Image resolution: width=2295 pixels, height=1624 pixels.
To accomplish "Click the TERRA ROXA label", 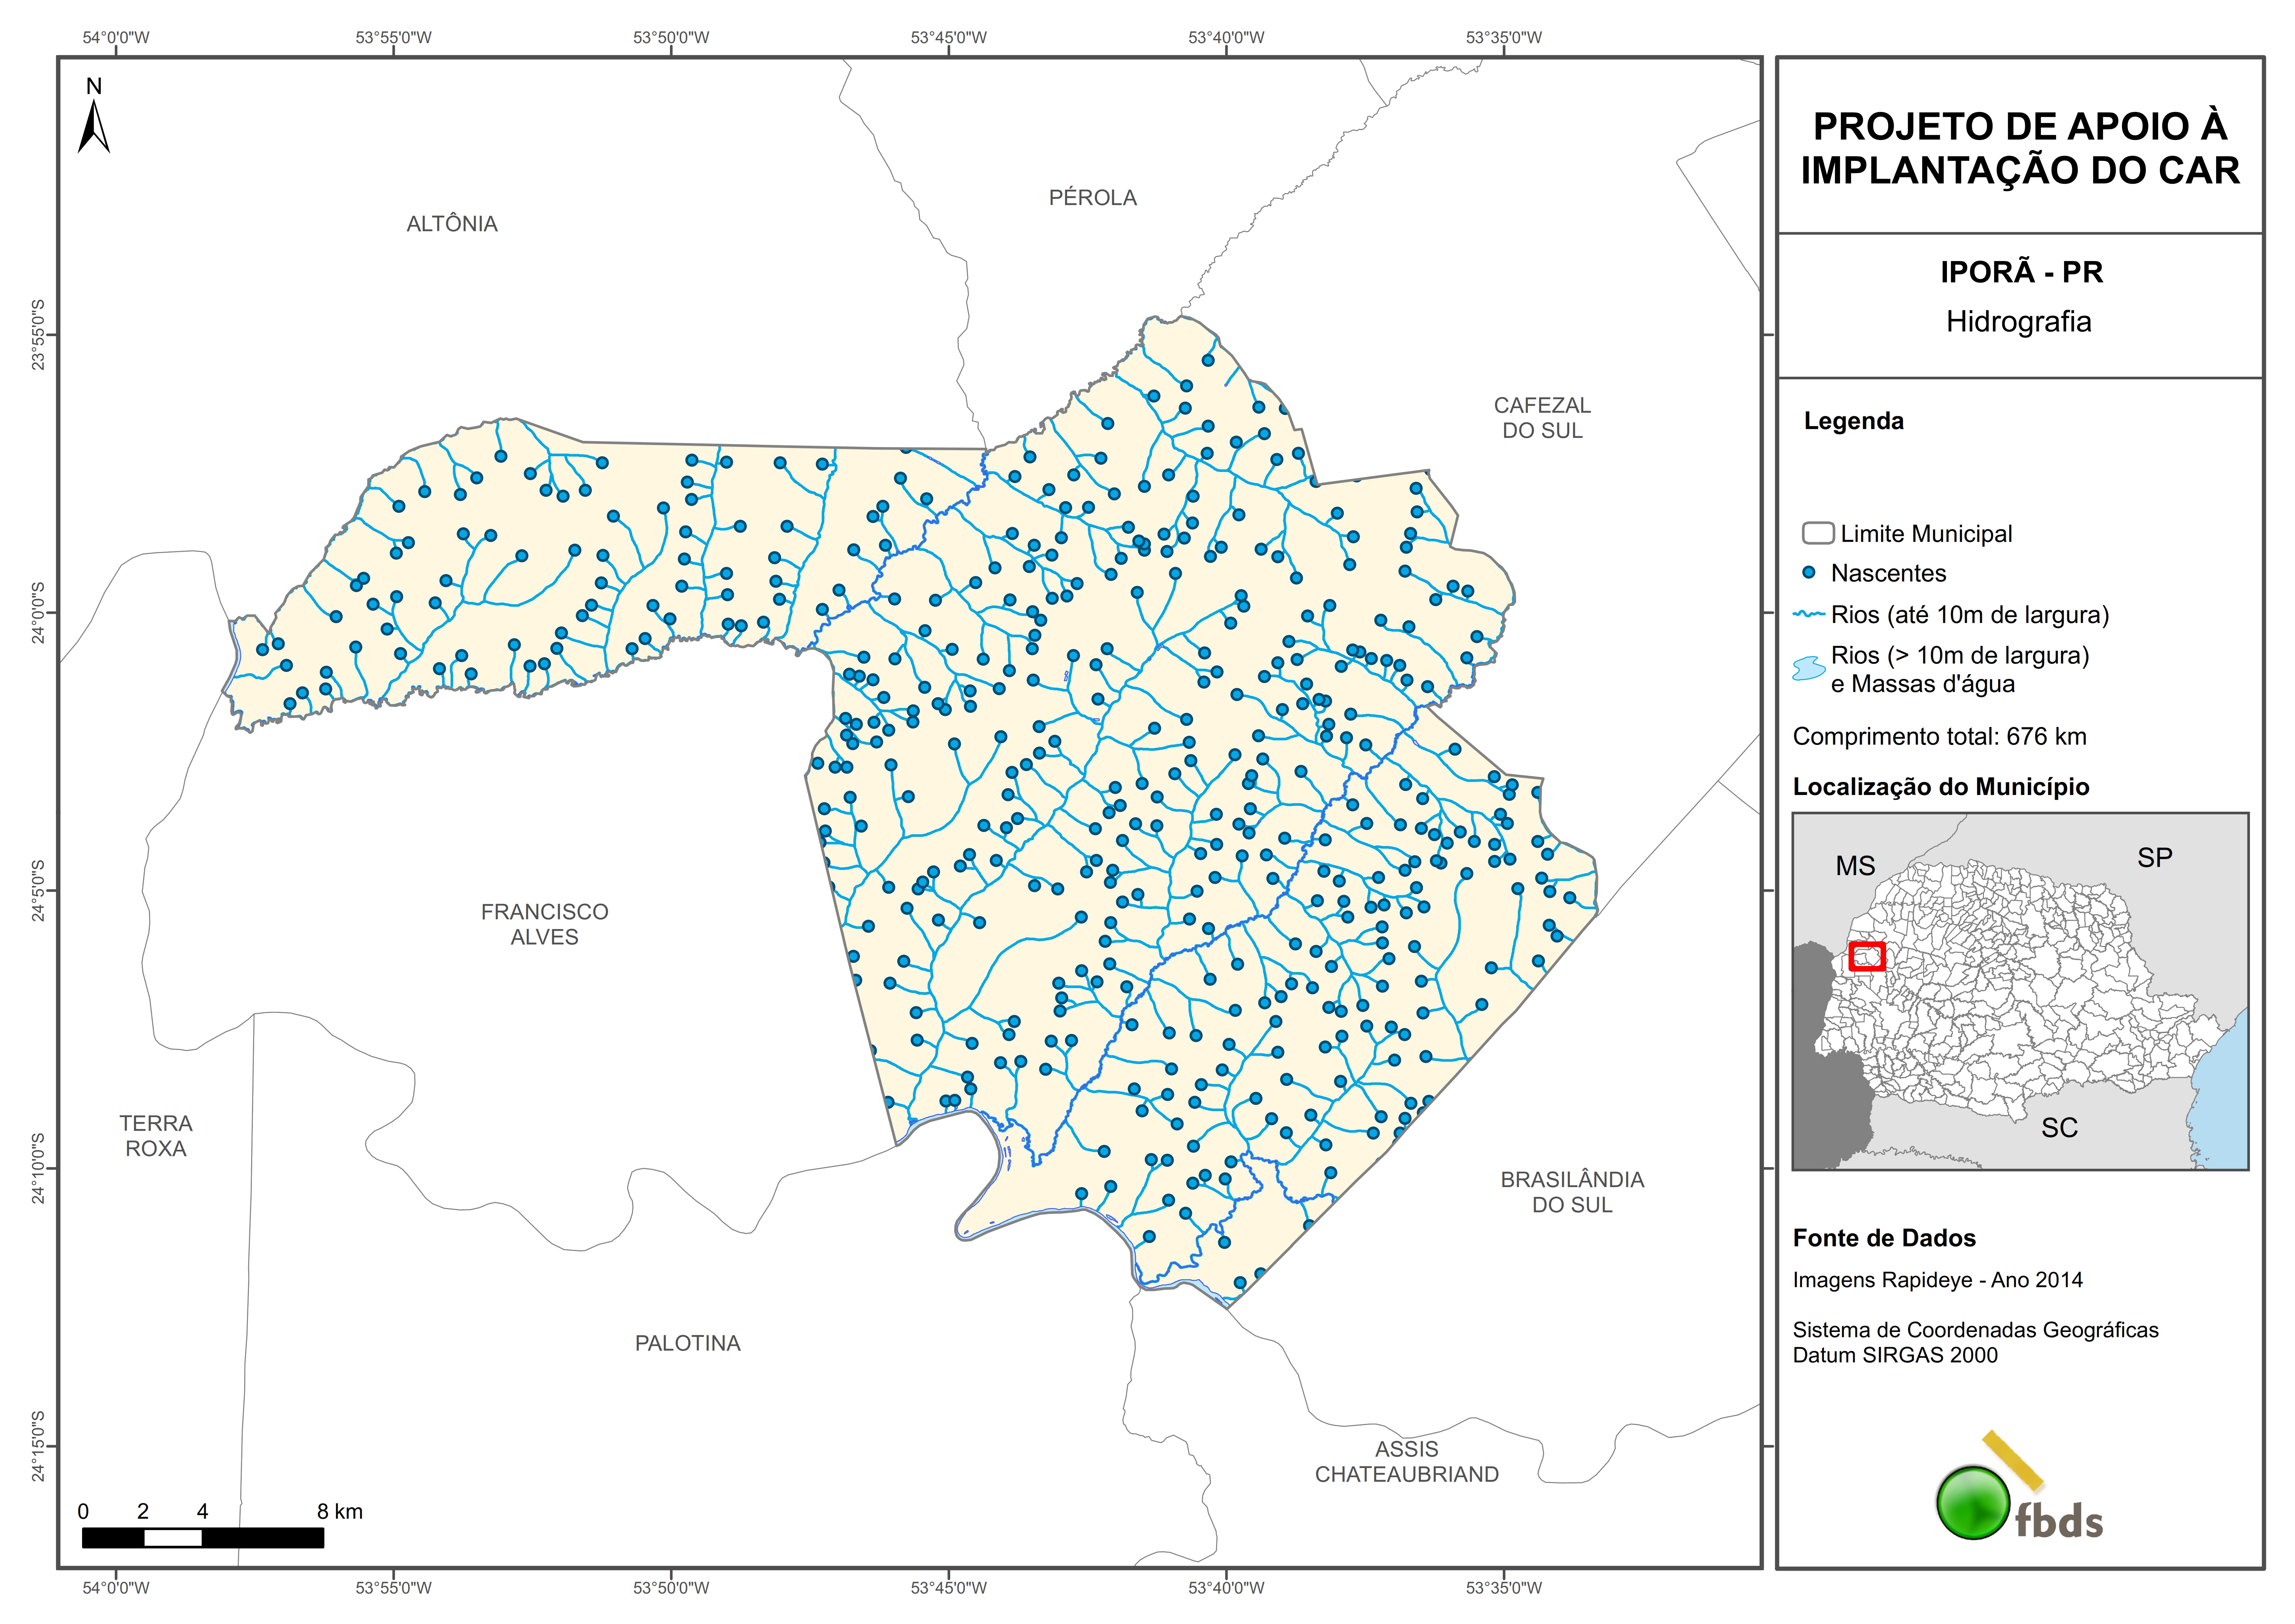I will (156, 1136).
